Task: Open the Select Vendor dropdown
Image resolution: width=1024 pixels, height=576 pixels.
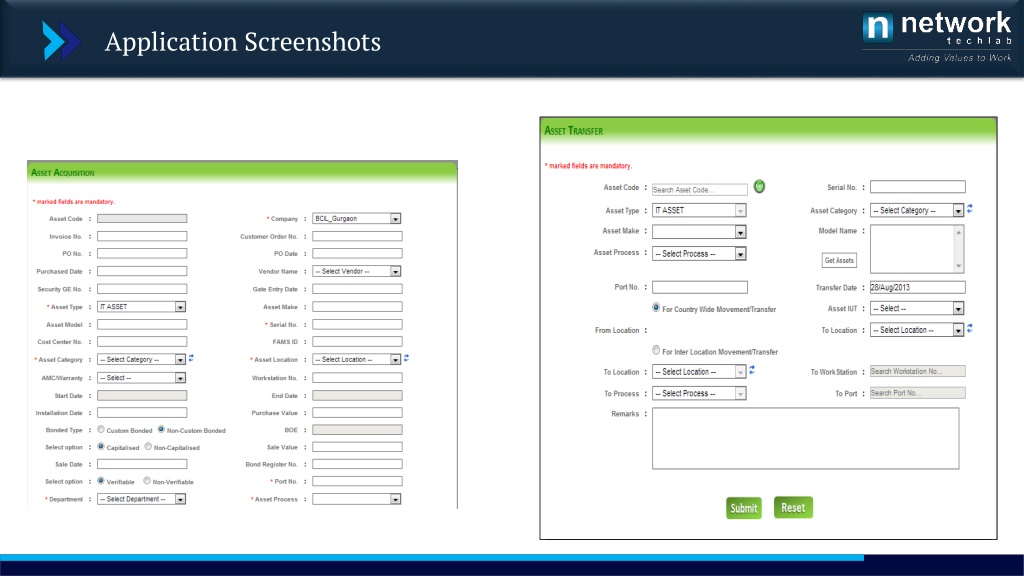Action: (357, 271)
